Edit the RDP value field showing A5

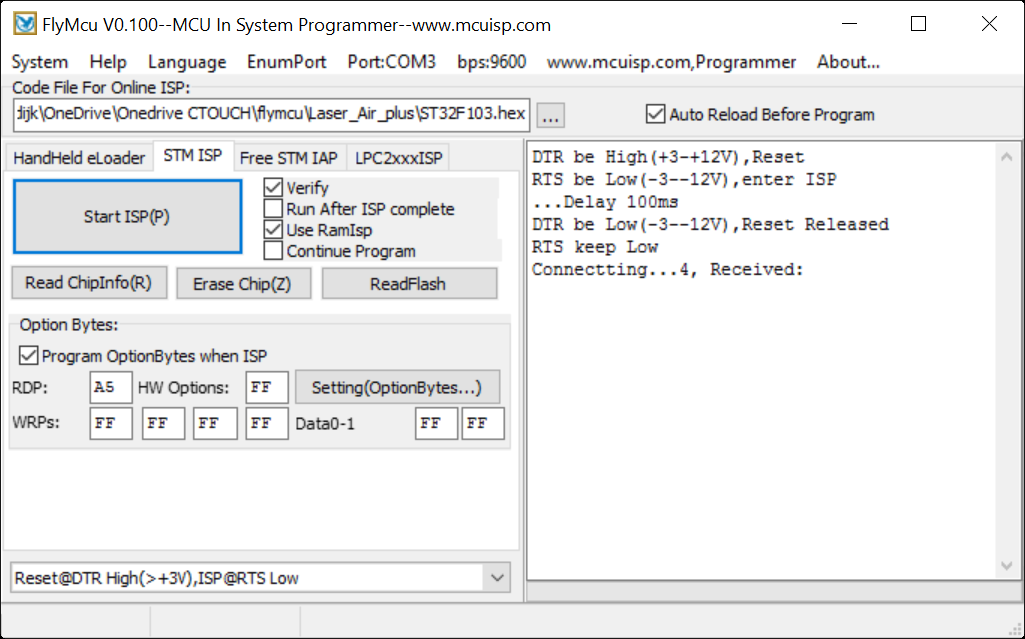click(x=110, y=387)
